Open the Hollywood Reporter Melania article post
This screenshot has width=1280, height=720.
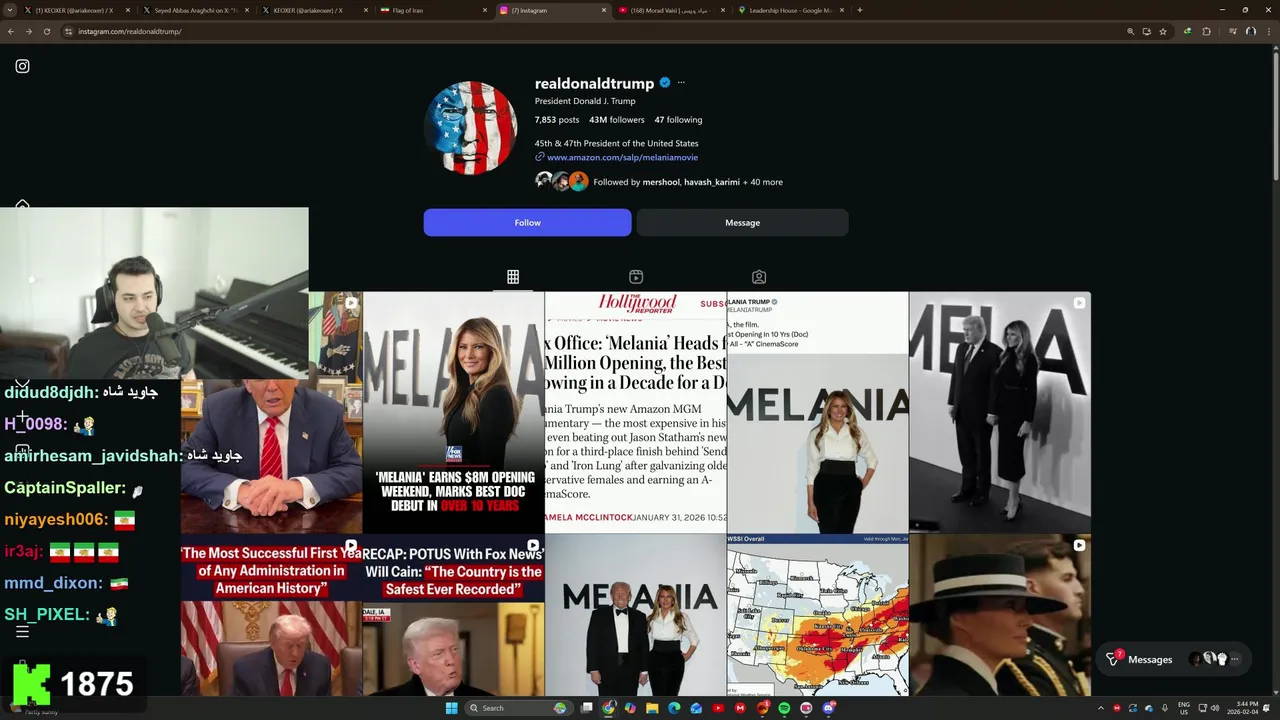tap(636, 412)
